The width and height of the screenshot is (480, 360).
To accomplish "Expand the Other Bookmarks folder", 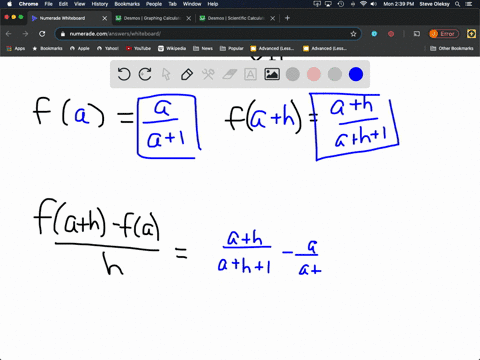I will coord(452,48).
